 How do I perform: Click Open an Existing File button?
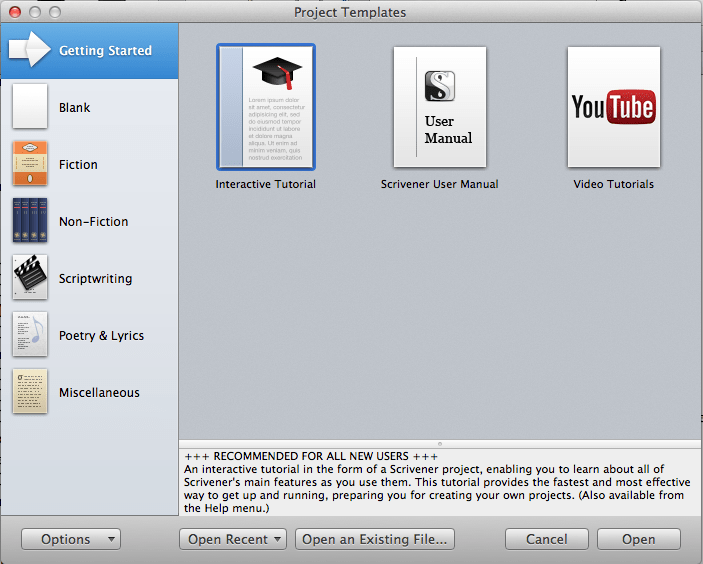pos(375,539)
